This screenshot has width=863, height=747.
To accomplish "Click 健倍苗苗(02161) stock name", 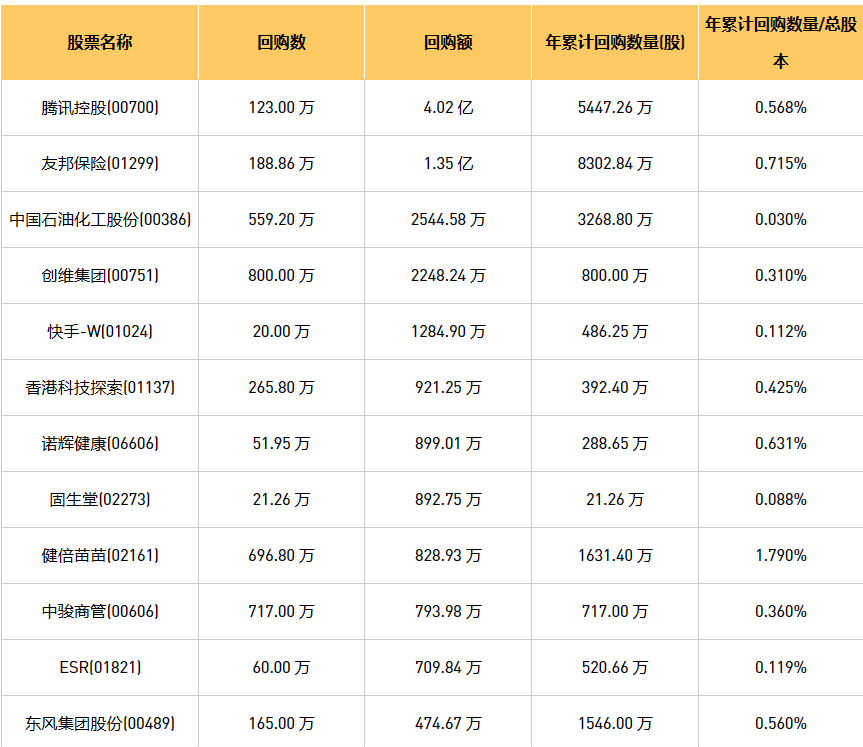I will 99,555.
